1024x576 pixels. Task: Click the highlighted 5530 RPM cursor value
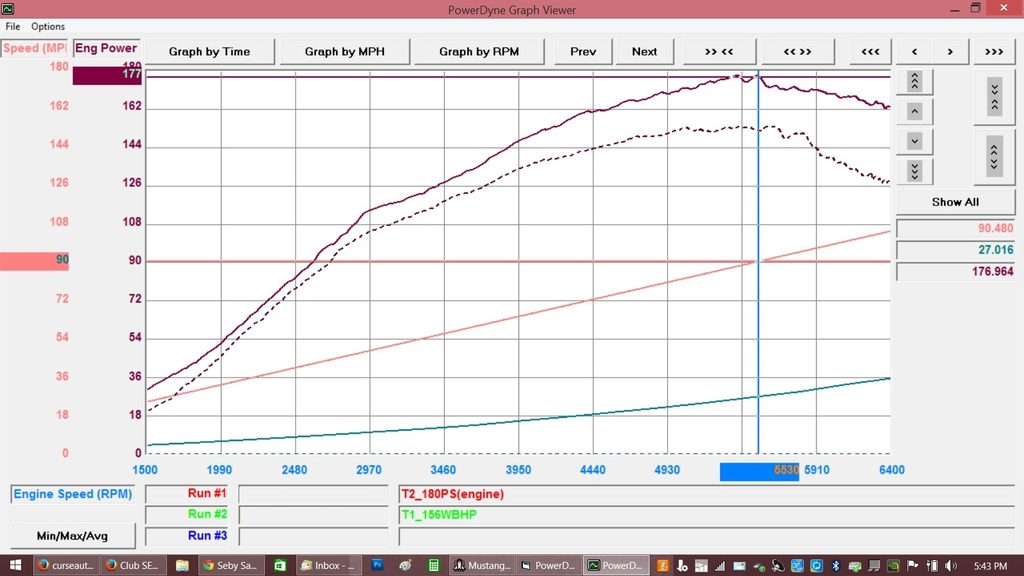(760, 471)
